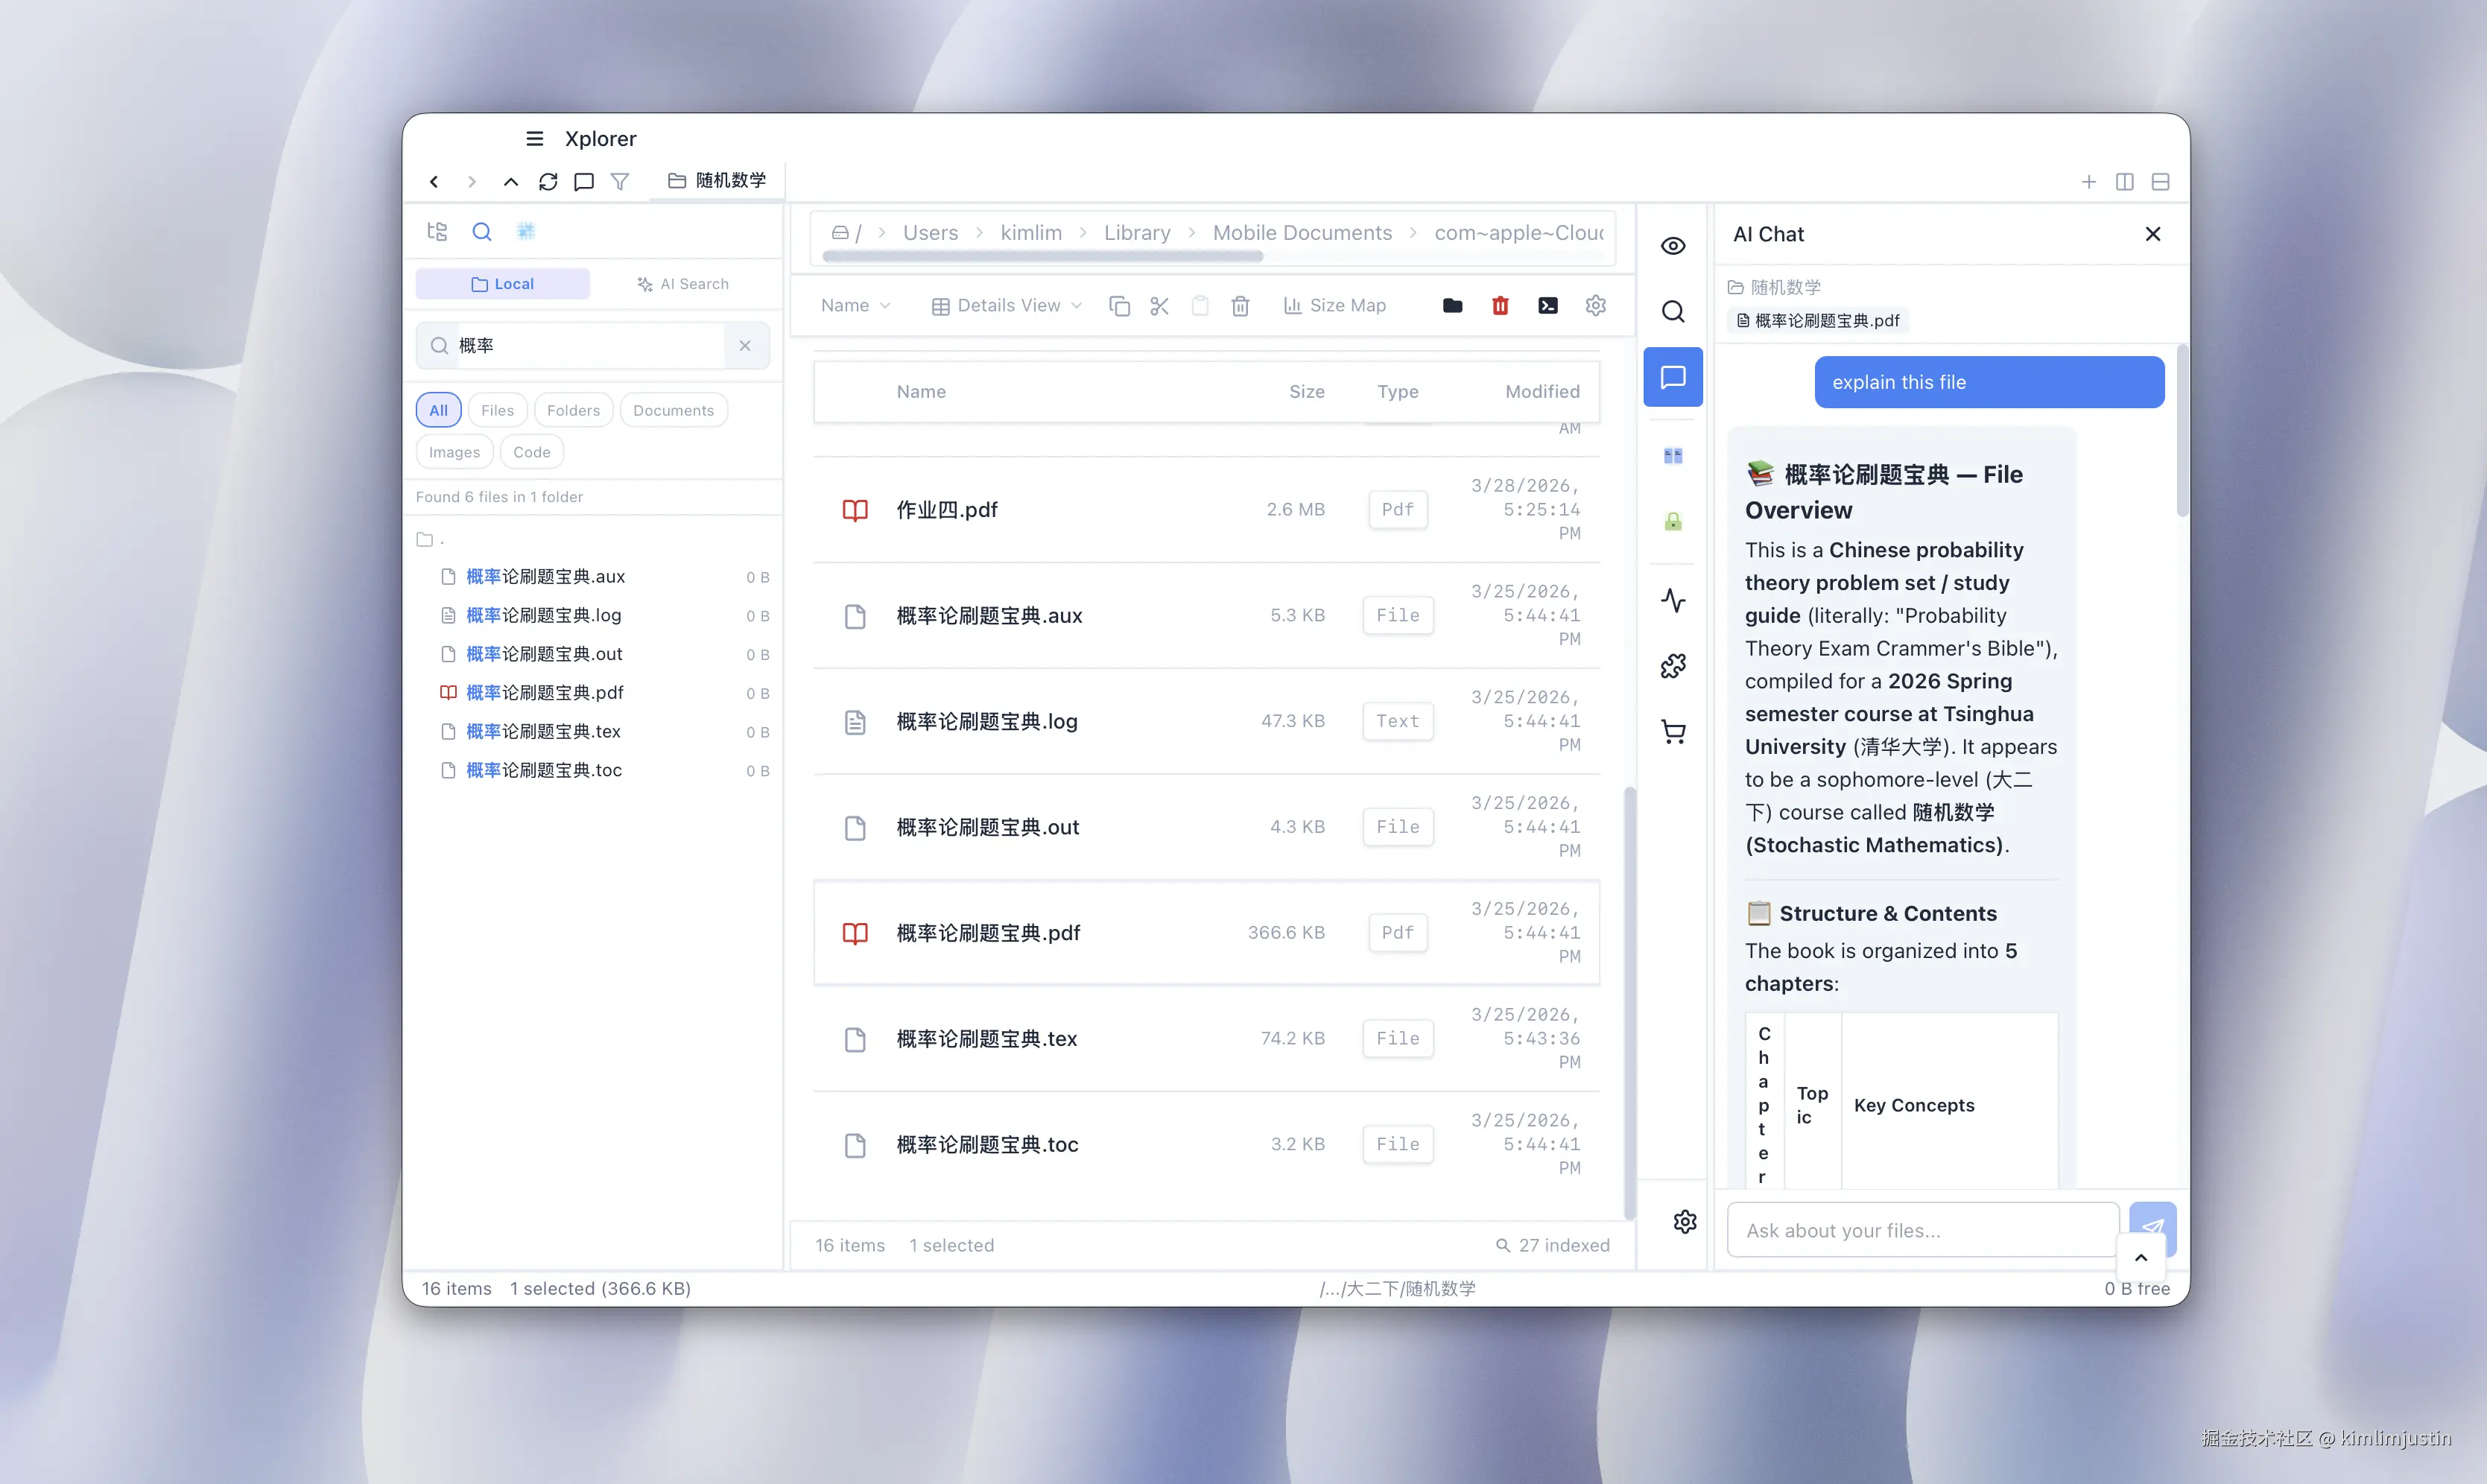Select the 随机数学 folder tab

click(x=717, y=181)
